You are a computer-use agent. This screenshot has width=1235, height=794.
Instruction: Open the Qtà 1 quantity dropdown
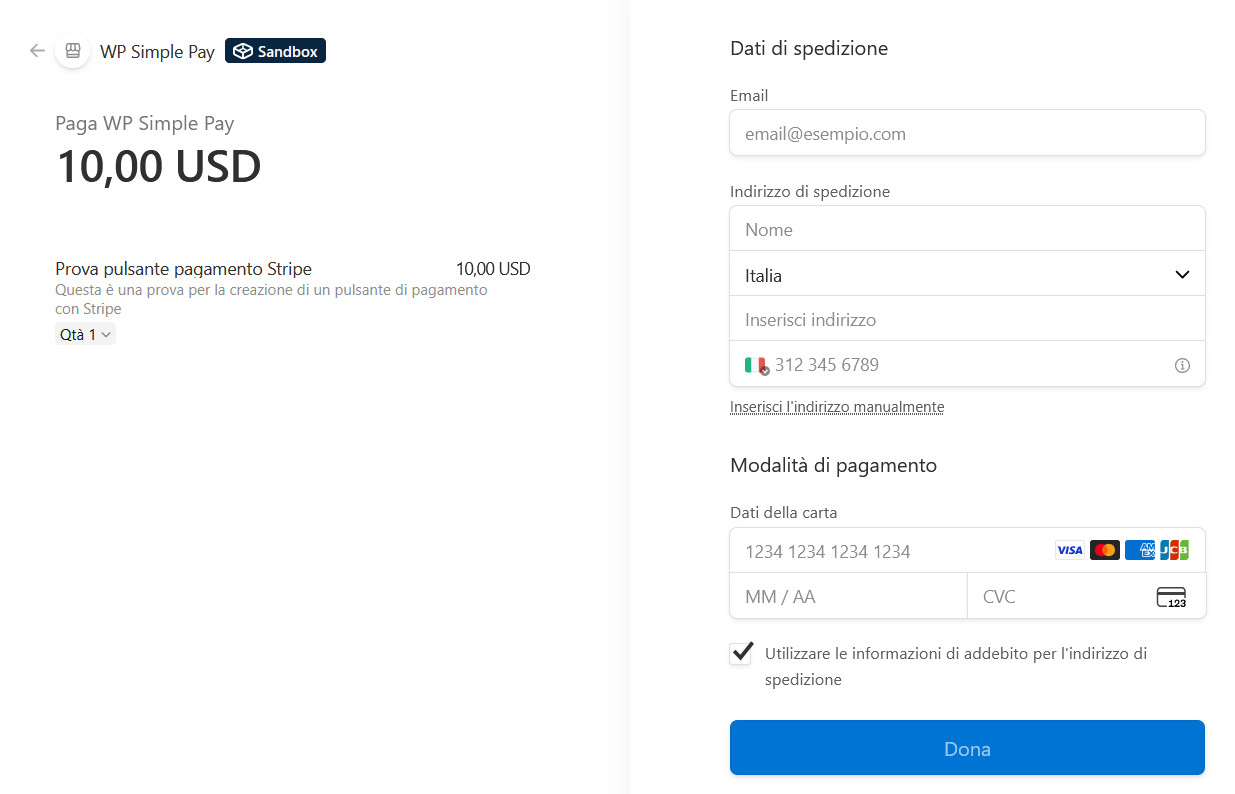85,333
